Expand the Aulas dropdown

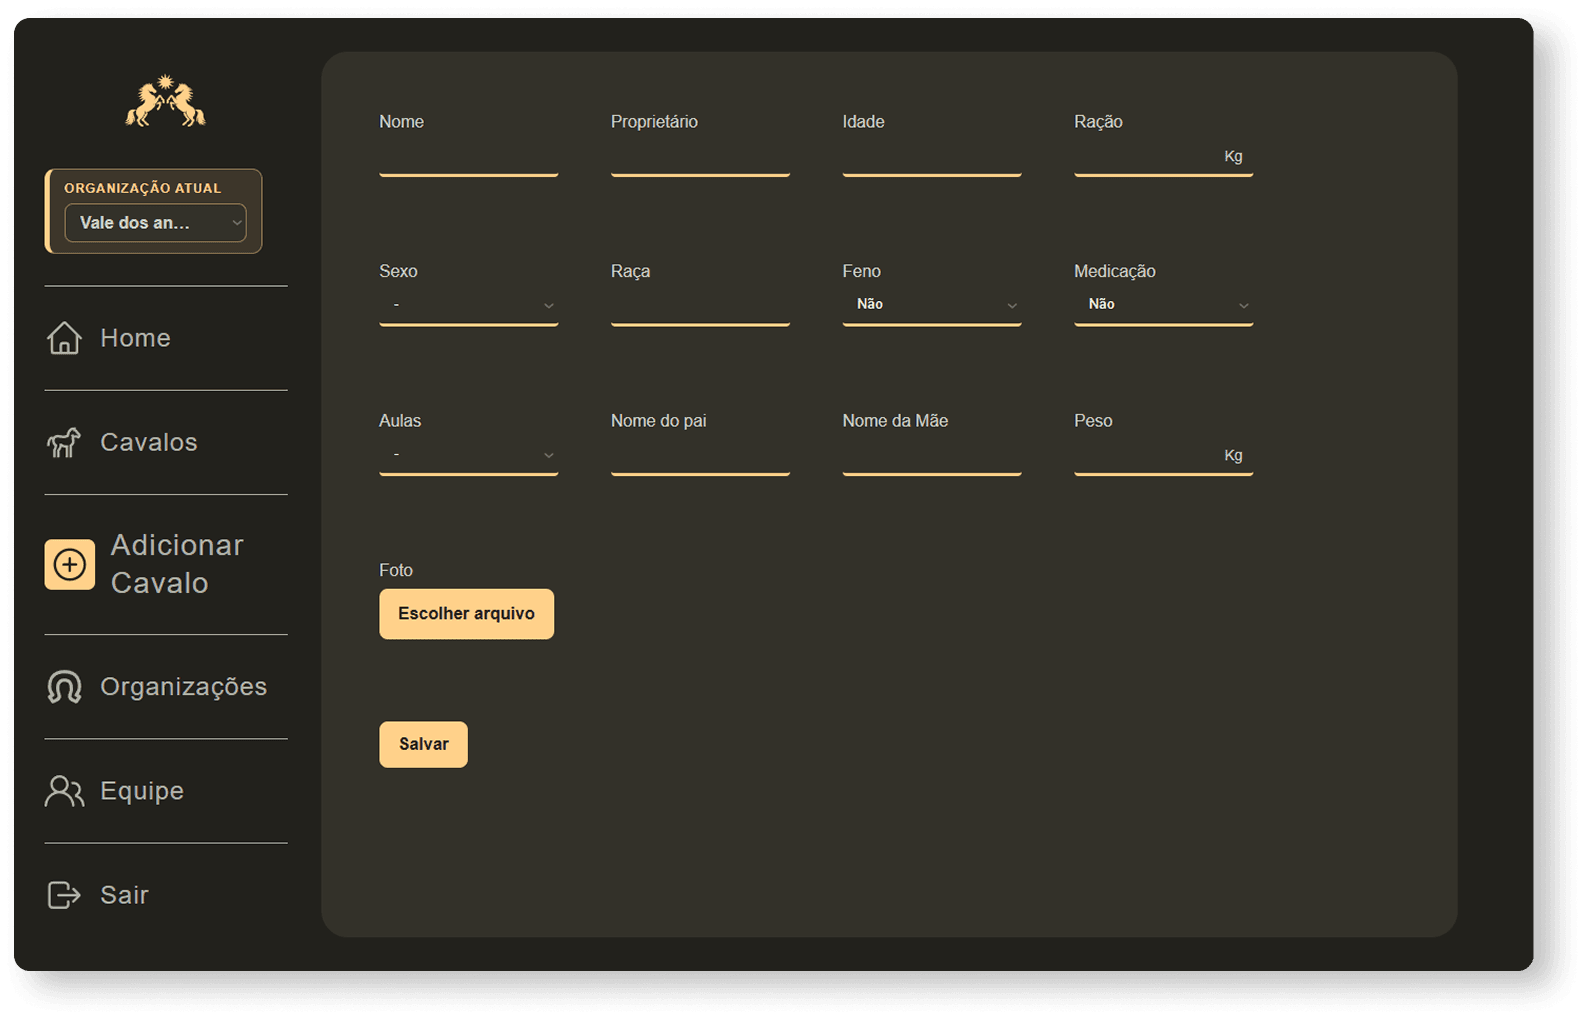point(468,455)
